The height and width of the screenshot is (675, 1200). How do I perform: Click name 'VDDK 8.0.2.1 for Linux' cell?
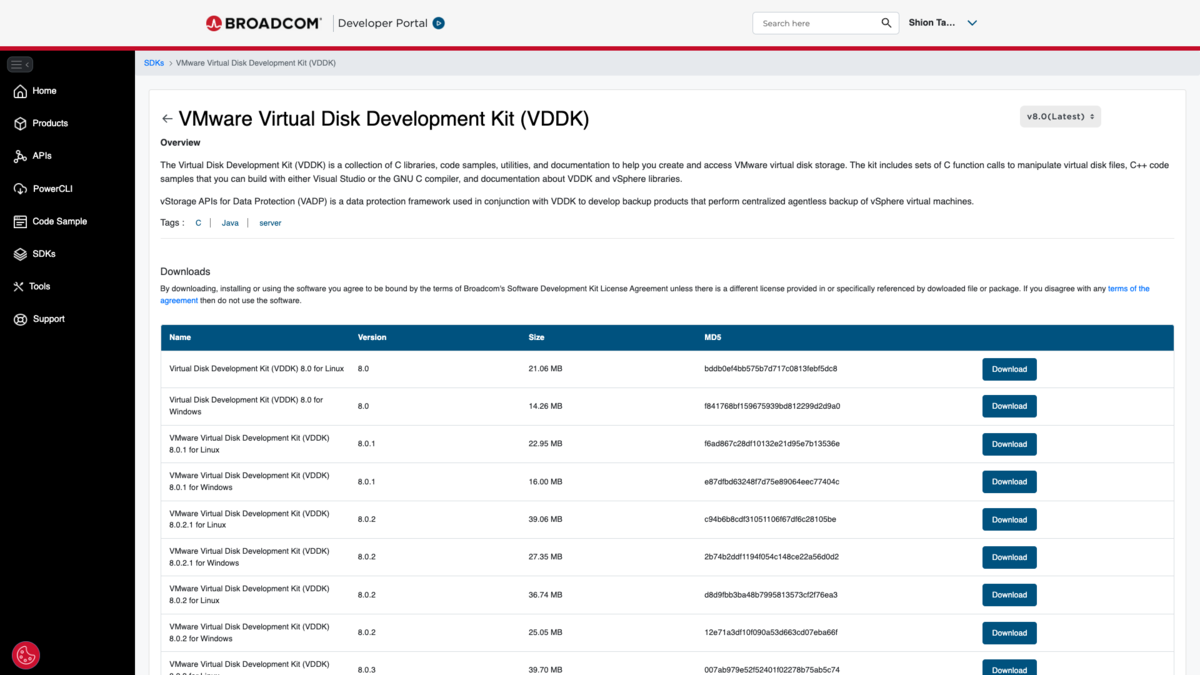pos(249,519)
